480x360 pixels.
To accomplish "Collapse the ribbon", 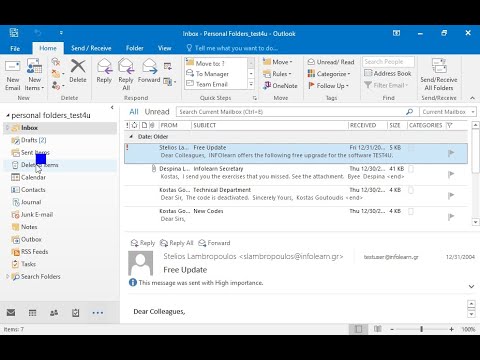I will (x=472, y=98).
